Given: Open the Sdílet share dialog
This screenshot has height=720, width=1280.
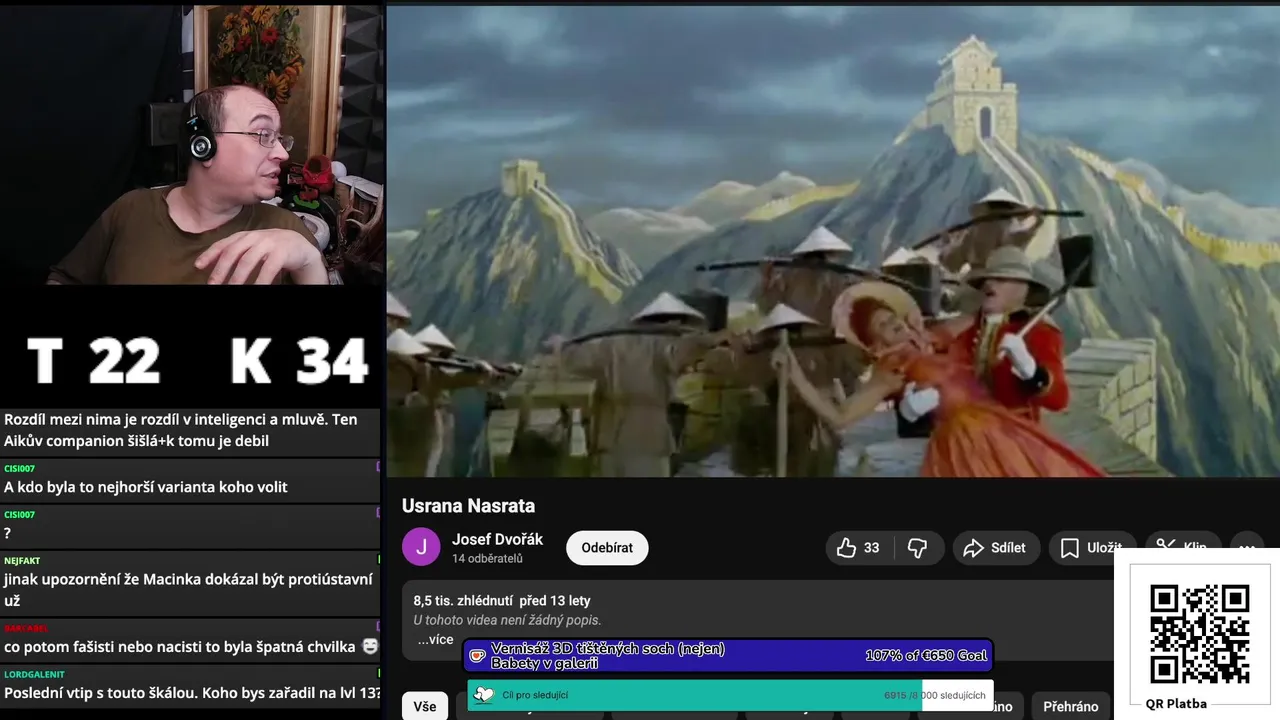Looking at the screenshot, I should (996, 548).
